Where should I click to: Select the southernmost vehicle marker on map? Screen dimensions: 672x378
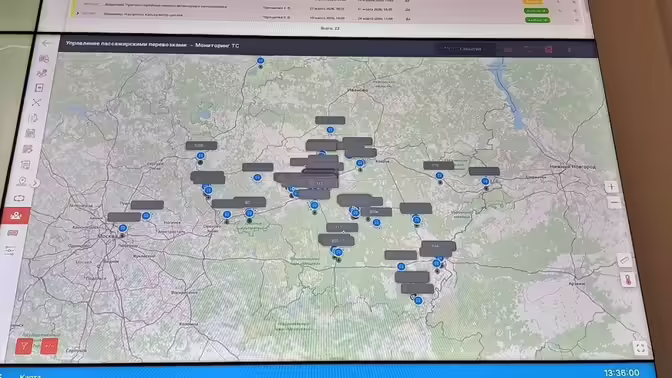point(418,300)
